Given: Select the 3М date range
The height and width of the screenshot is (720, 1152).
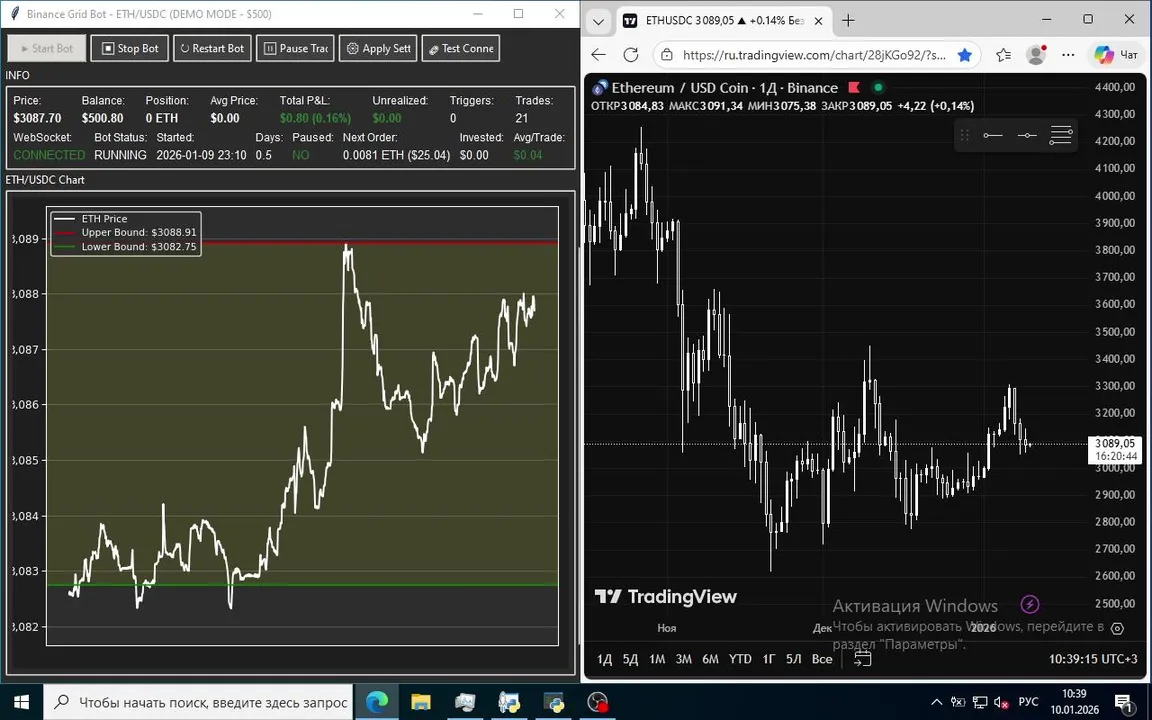Looking at the screenshot, I should point(683,659).
